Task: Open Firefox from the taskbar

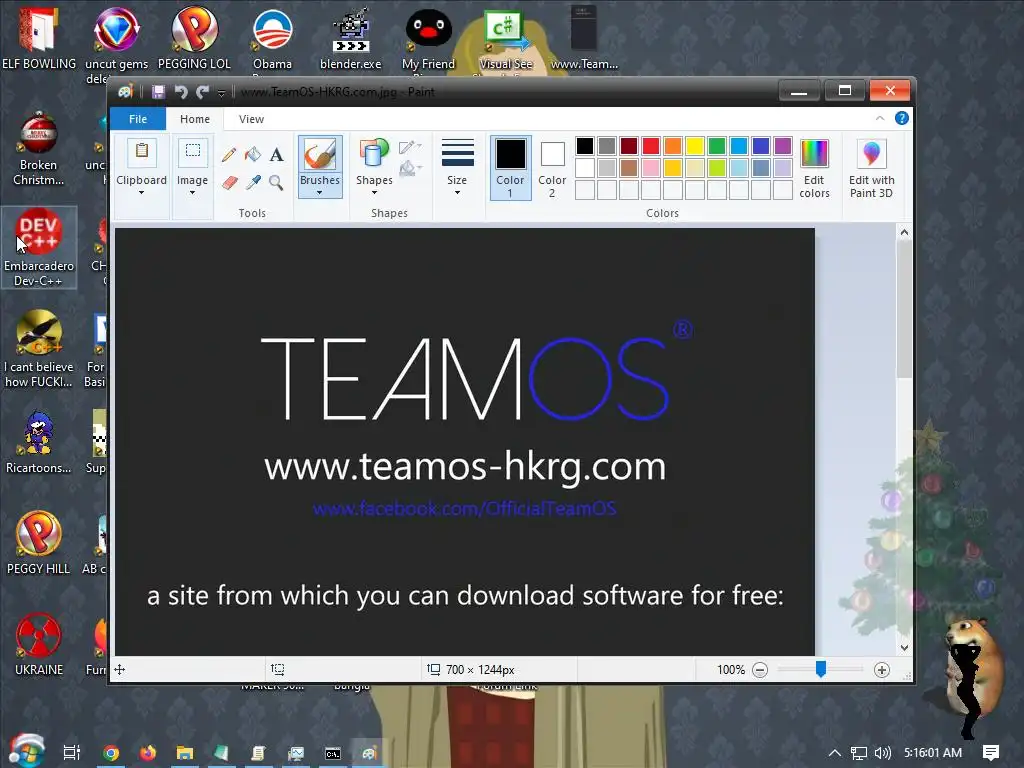Action: pos(148,753)
